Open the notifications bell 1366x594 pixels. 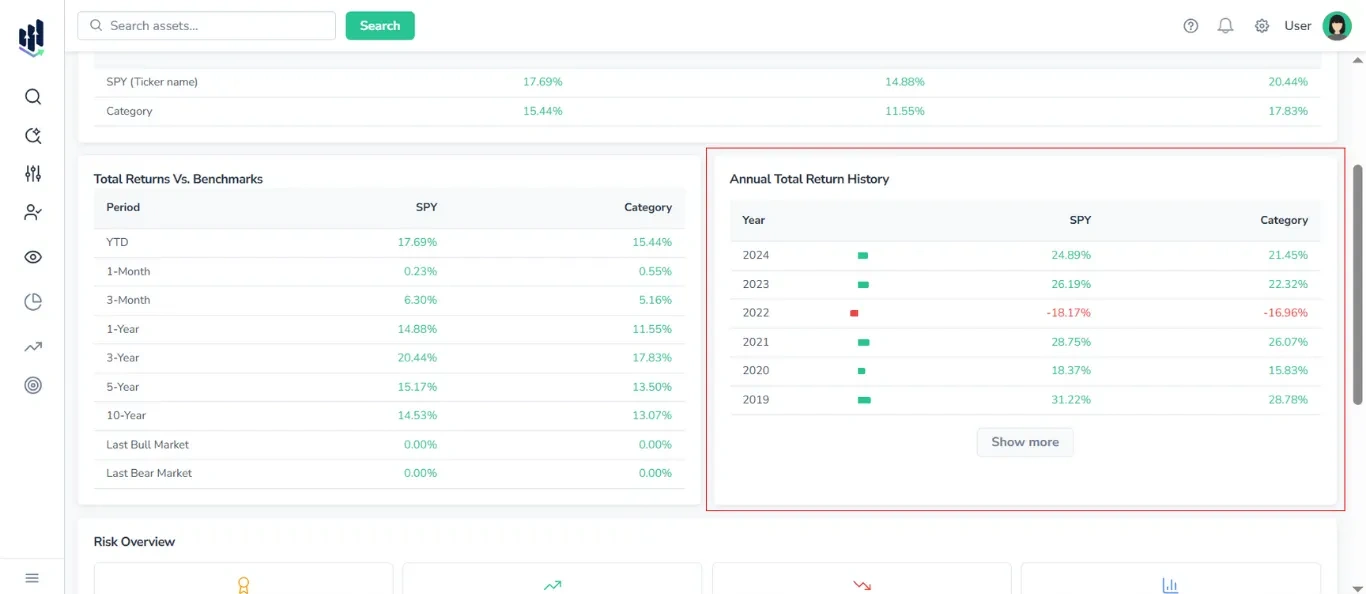[x=1225, y=25]
